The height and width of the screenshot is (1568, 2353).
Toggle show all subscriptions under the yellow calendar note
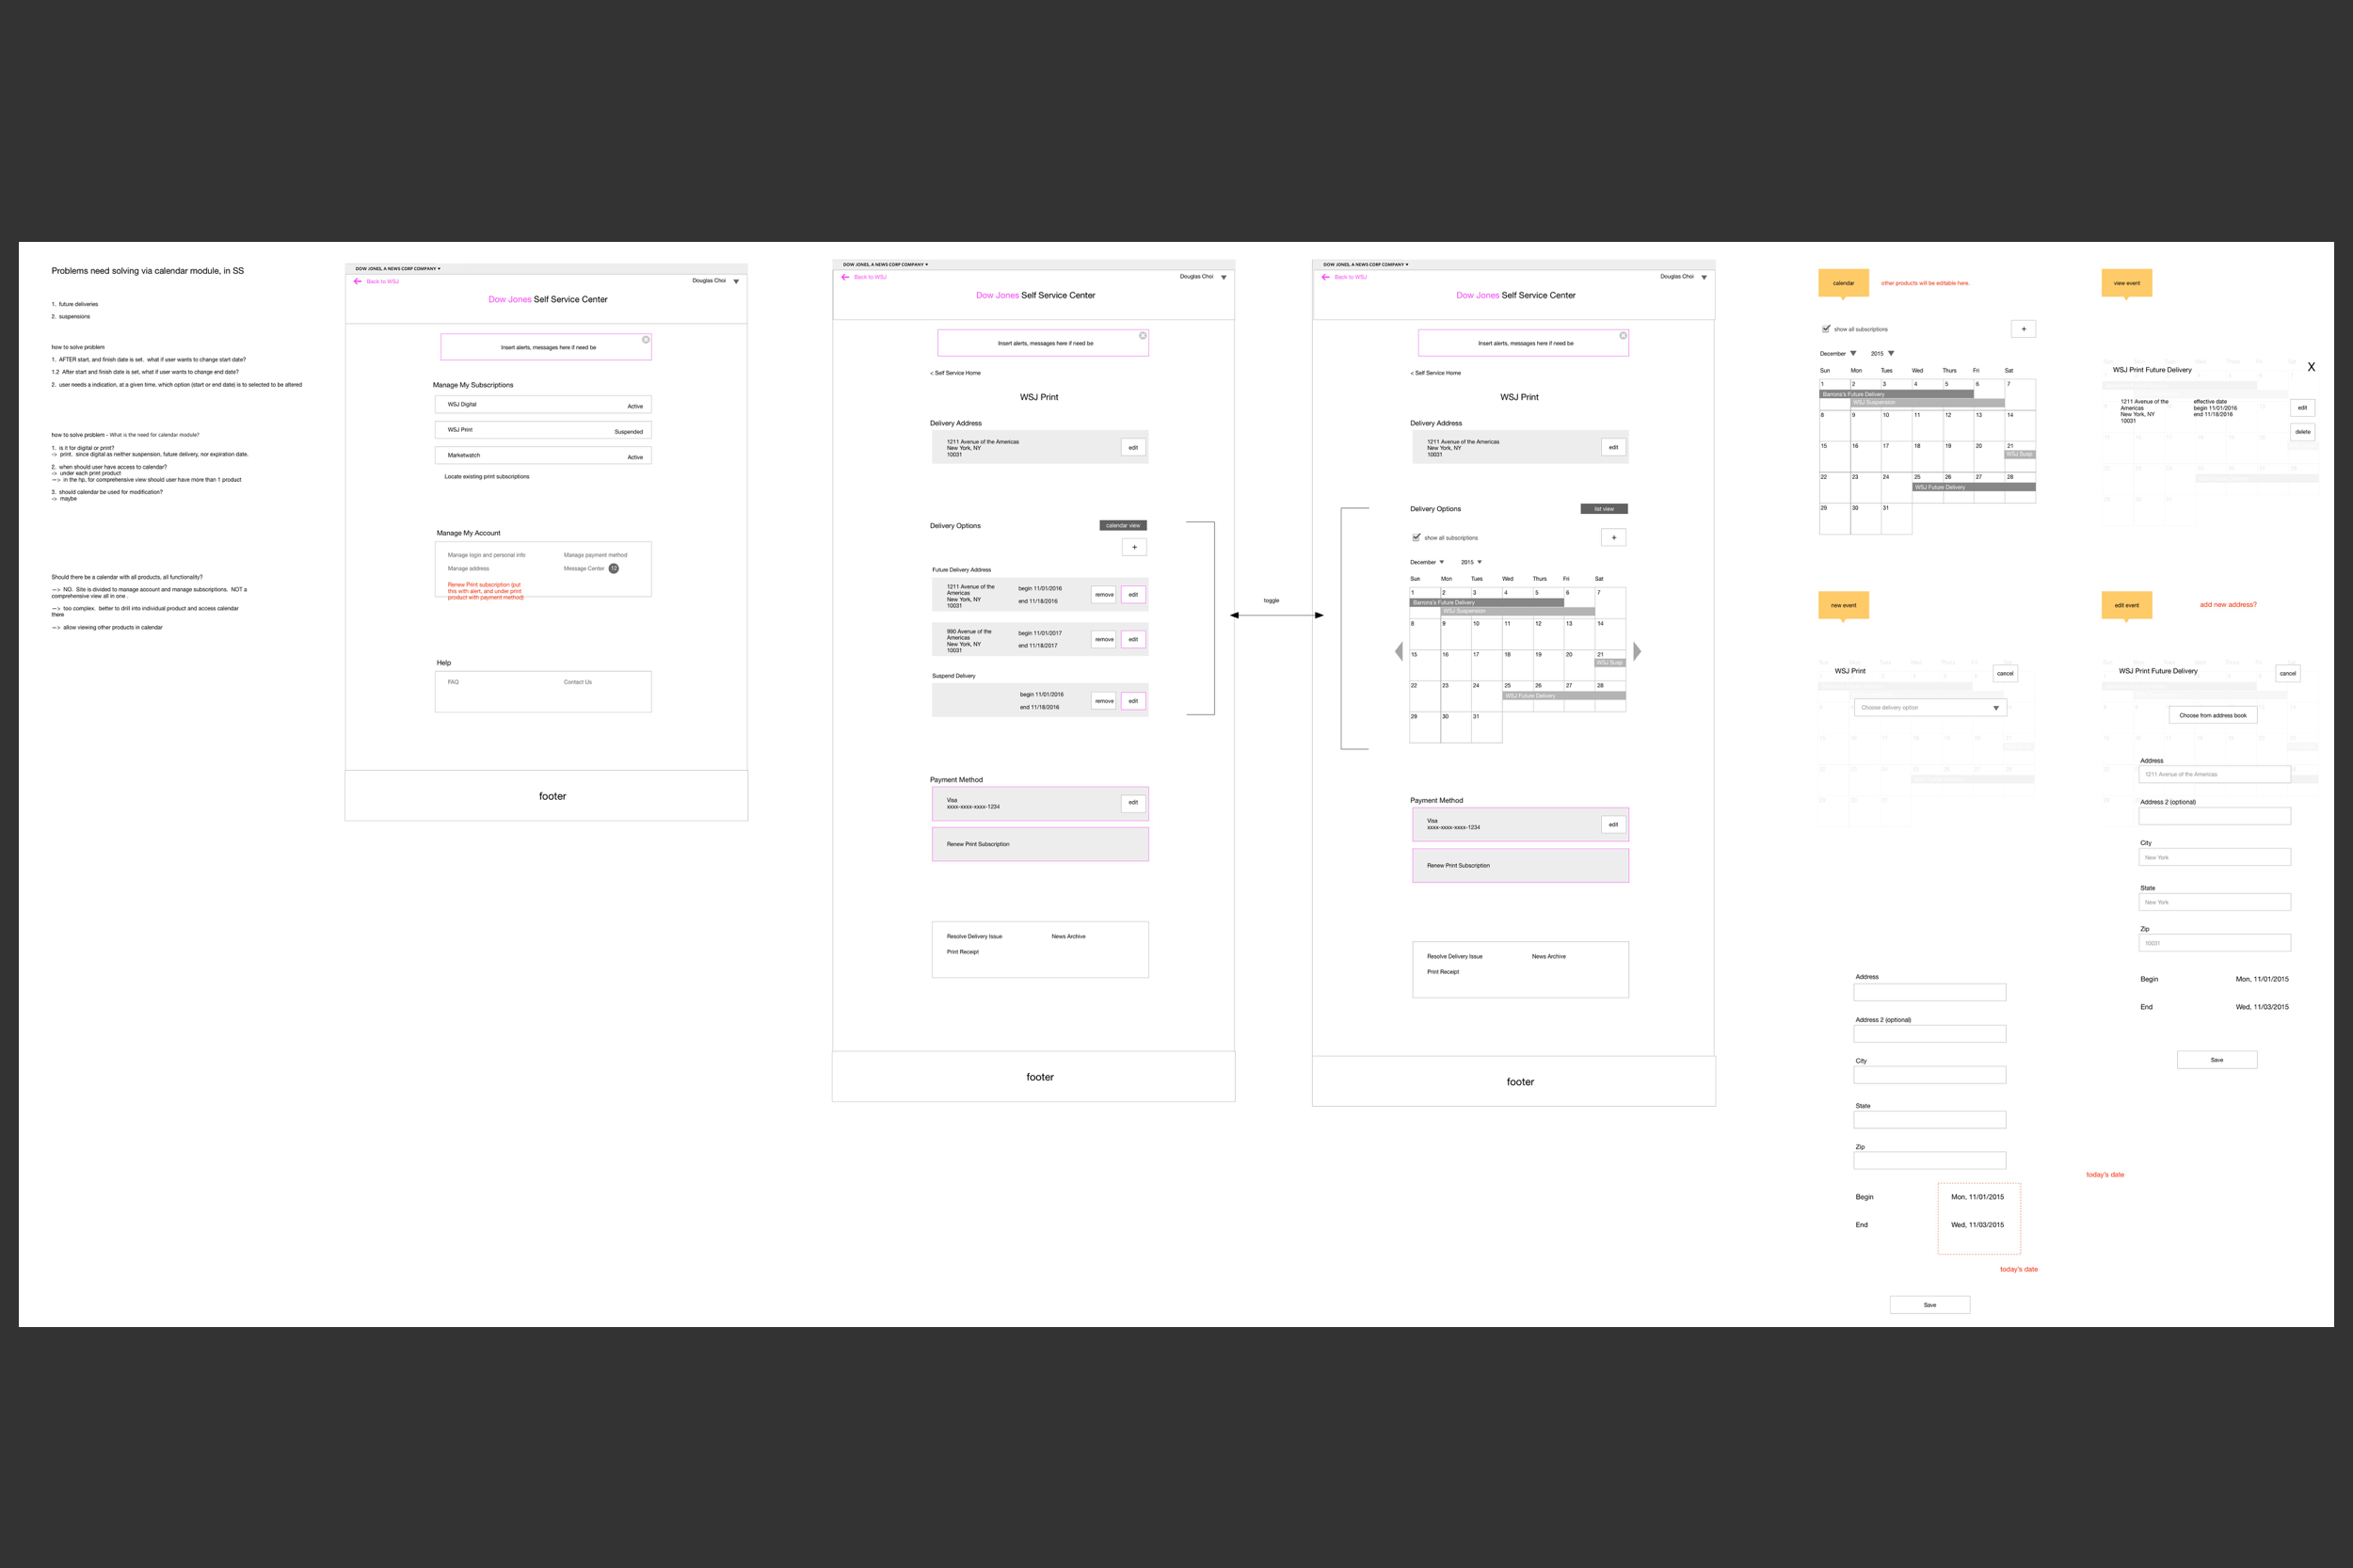tap(1826, 329)
